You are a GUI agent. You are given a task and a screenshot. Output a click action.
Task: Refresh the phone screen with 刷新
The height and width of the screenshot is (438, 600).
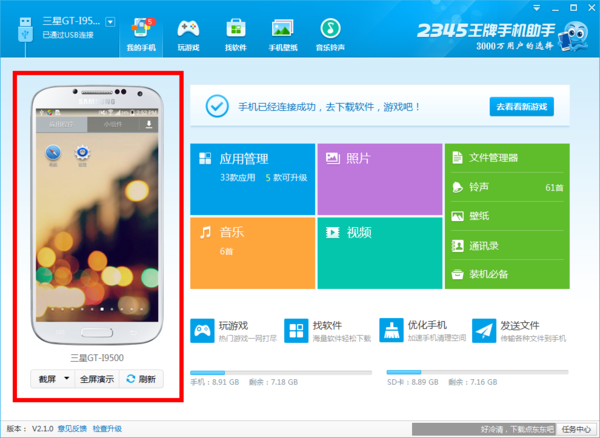pos(140,379)
